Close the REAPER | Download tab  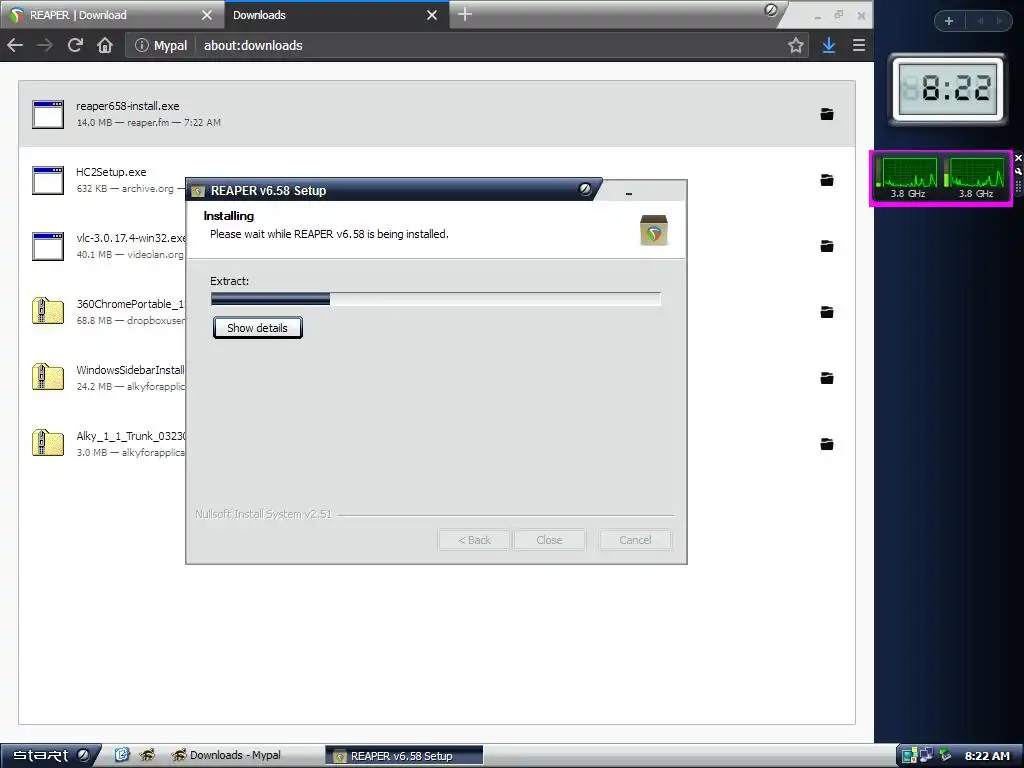click(206, 15)
